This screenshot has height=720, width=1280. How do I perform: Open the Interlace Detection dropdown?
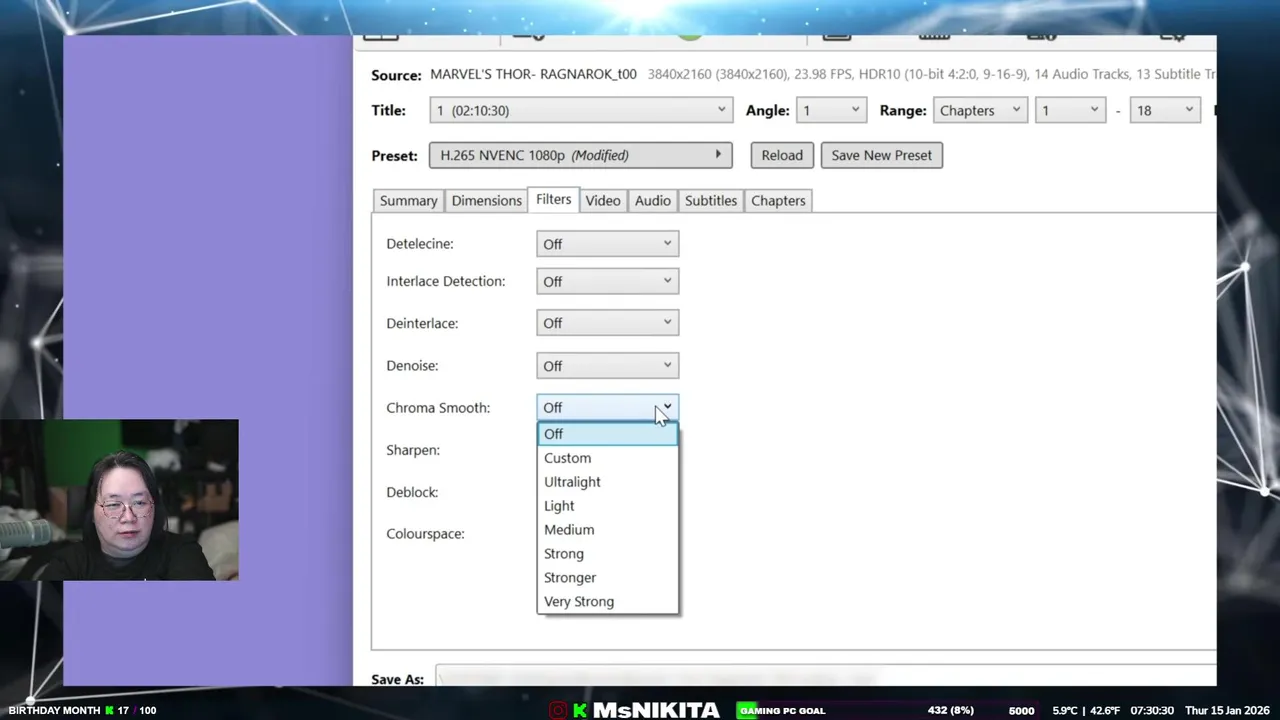(608, 281)
